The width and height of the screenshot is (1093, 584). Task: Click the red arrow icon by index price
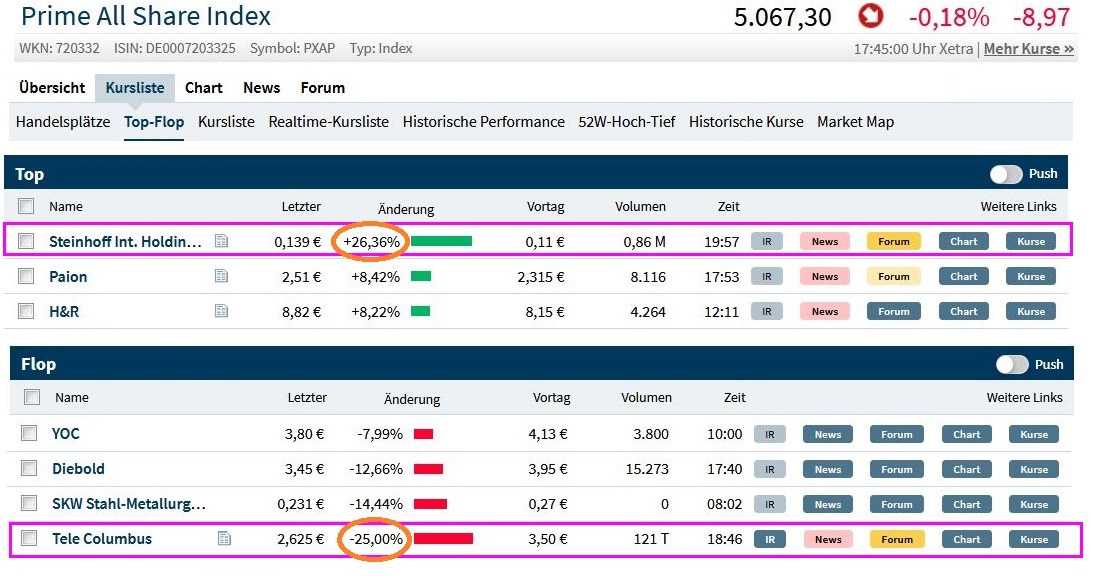point(871,17)
